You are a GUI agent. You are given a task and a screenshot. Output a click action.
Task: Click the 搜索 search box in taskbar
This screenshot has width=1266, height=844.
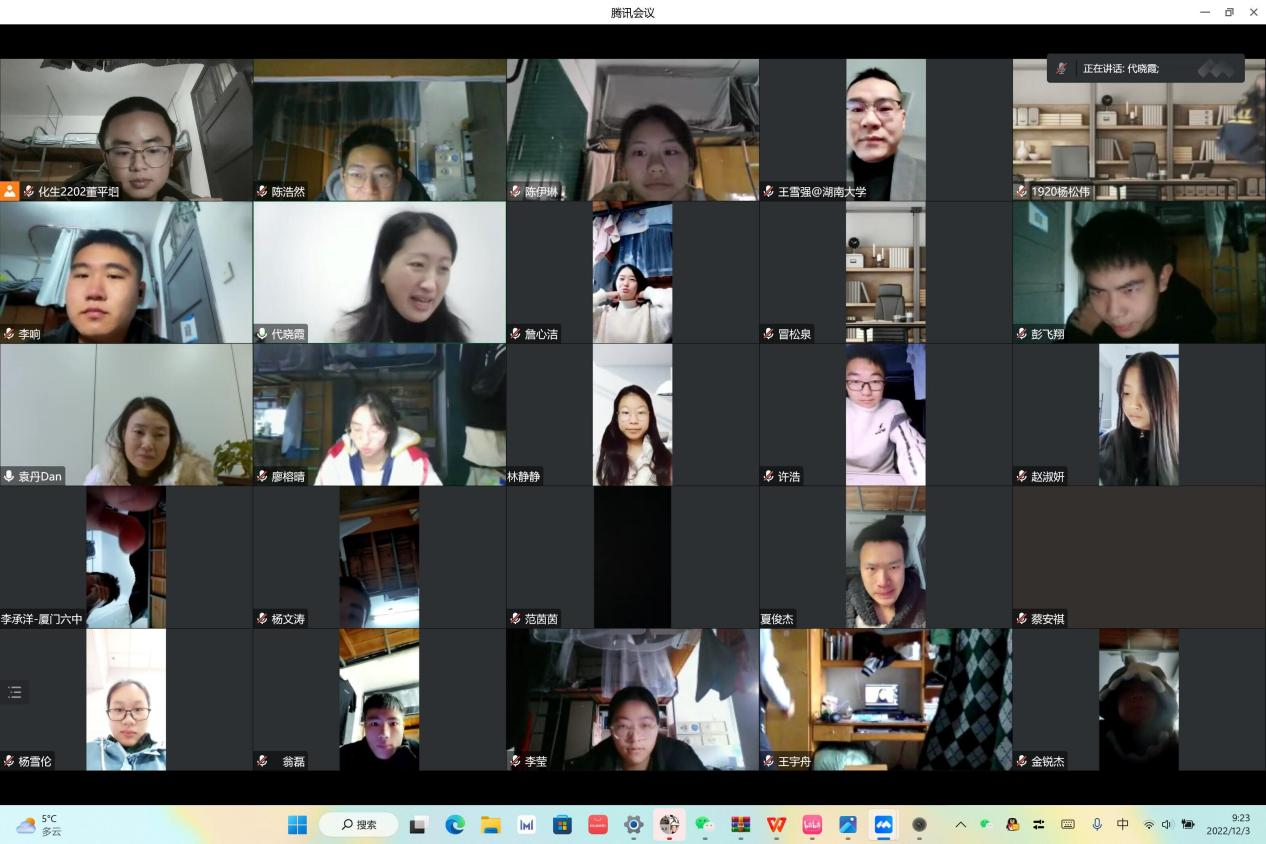pyautogui.click(x=358, y=825)
